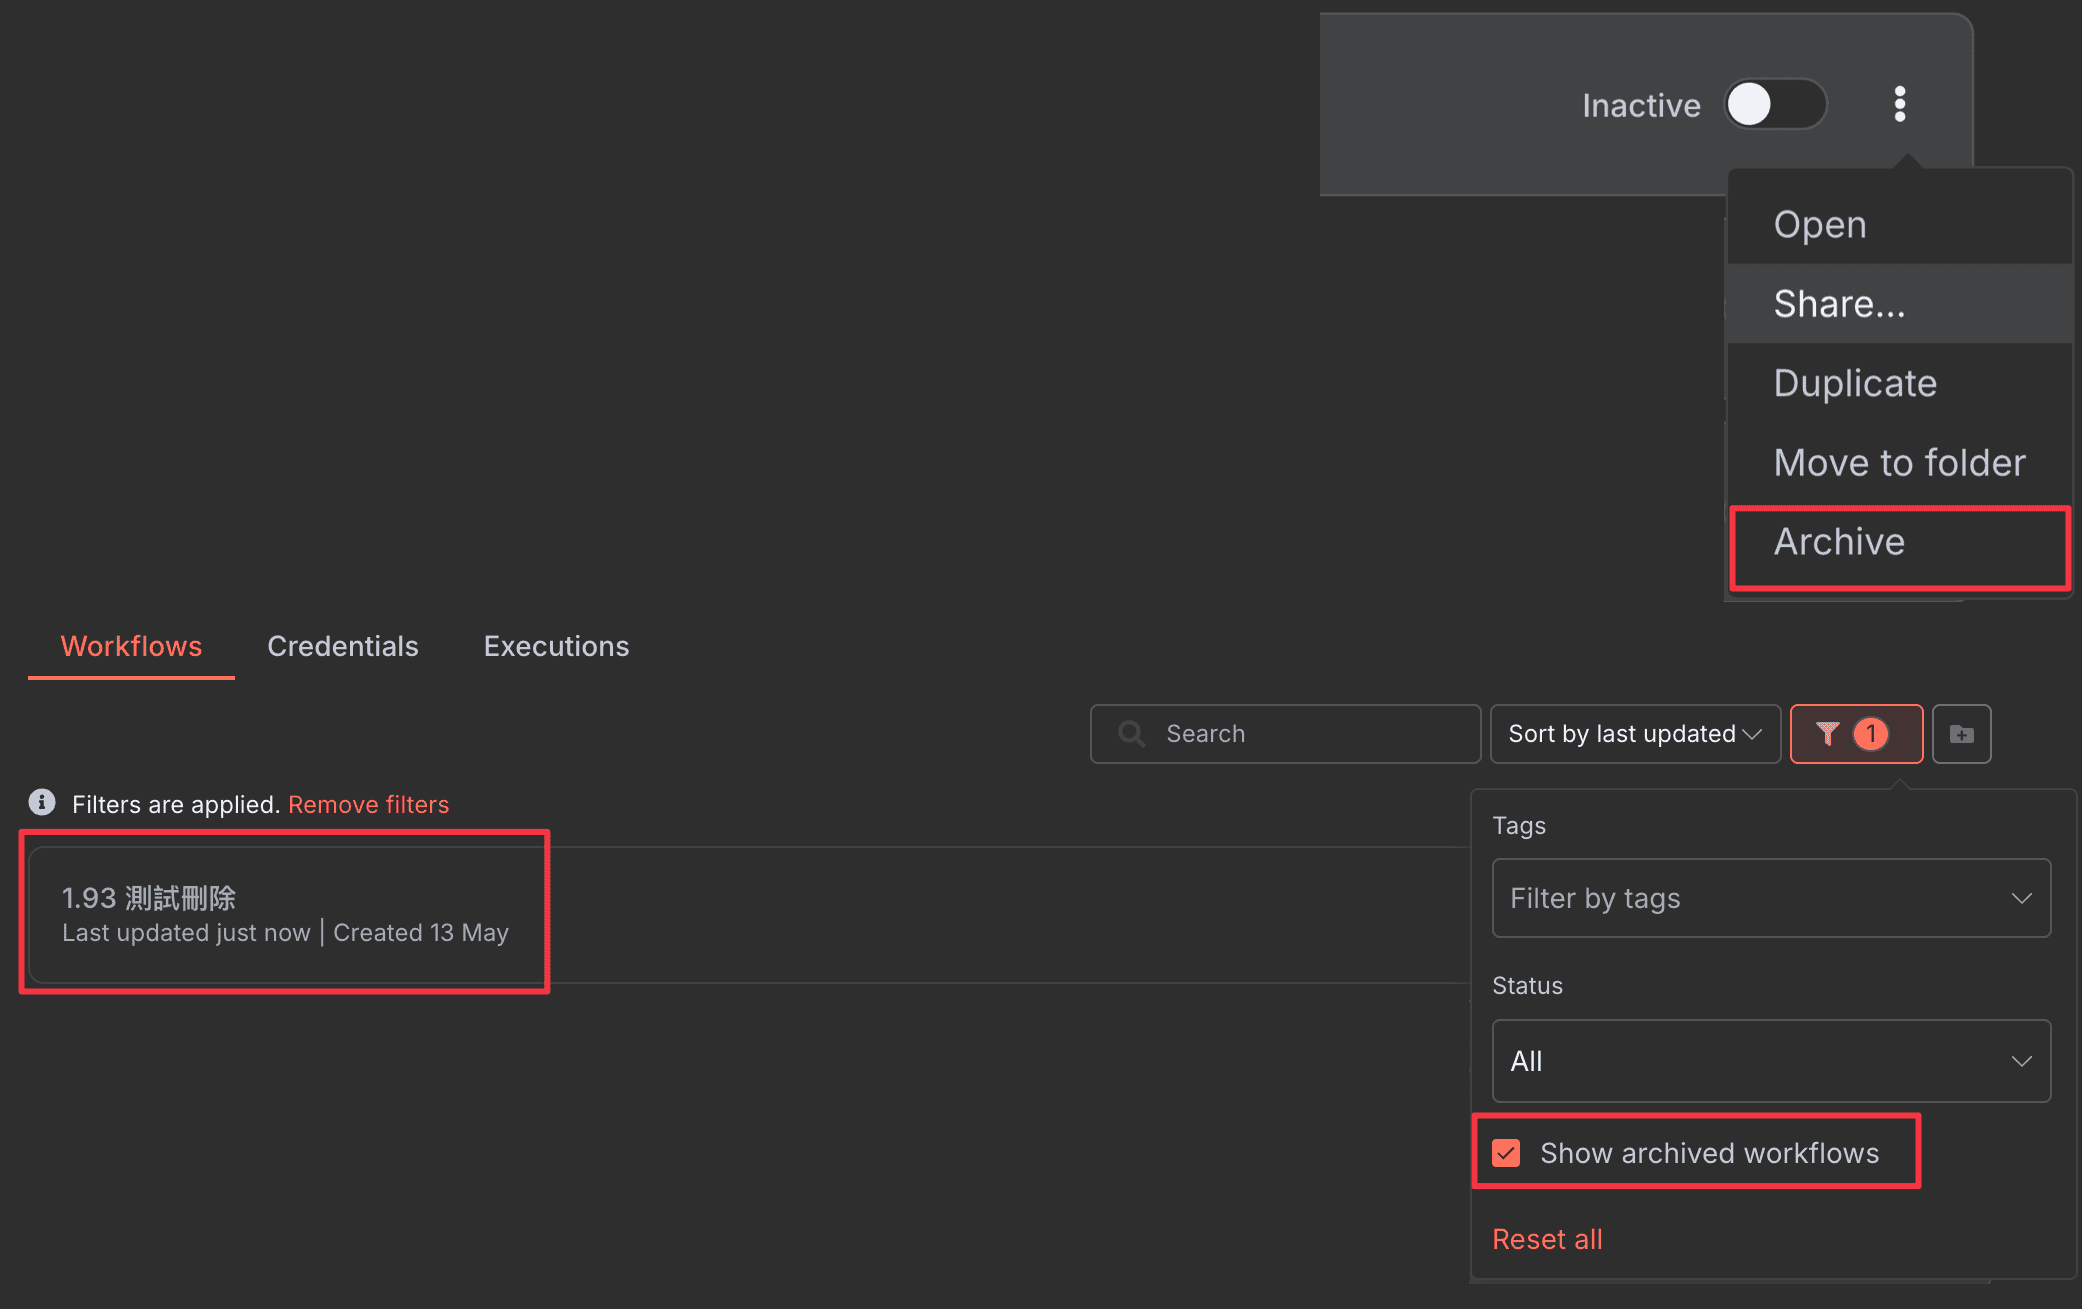Click the search magnifier icon
Image resolution: width=2082 pixels, height=1309 pixels.
(1131, 733)
